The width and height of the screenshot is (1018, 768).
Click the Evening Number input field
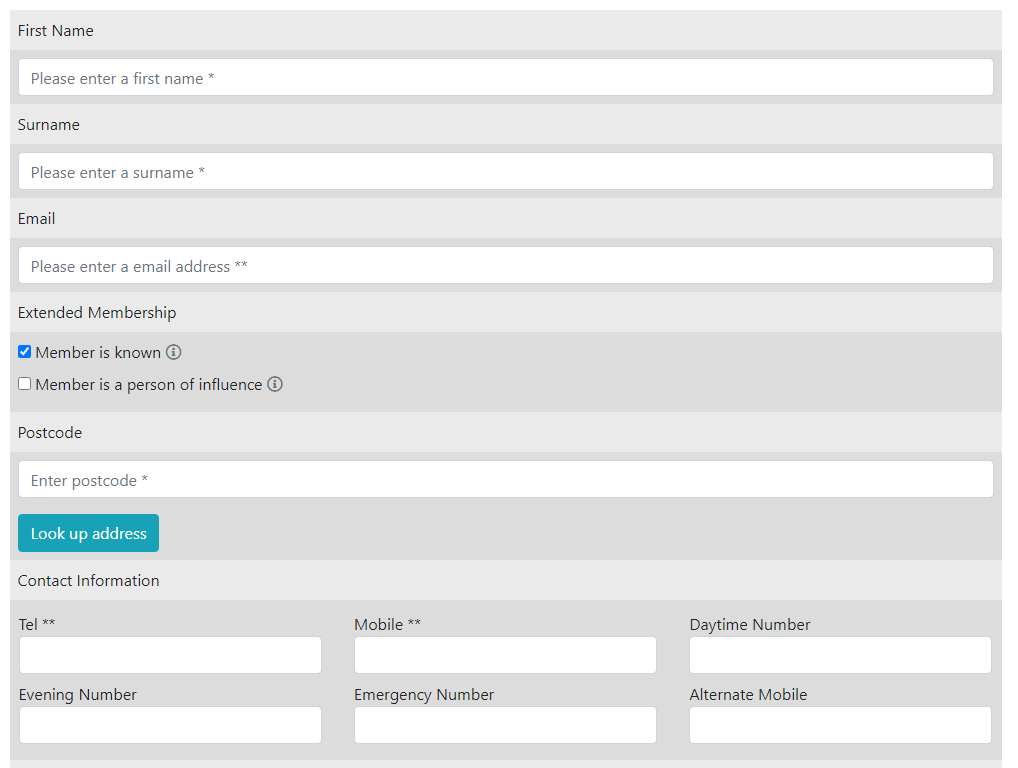170,725
